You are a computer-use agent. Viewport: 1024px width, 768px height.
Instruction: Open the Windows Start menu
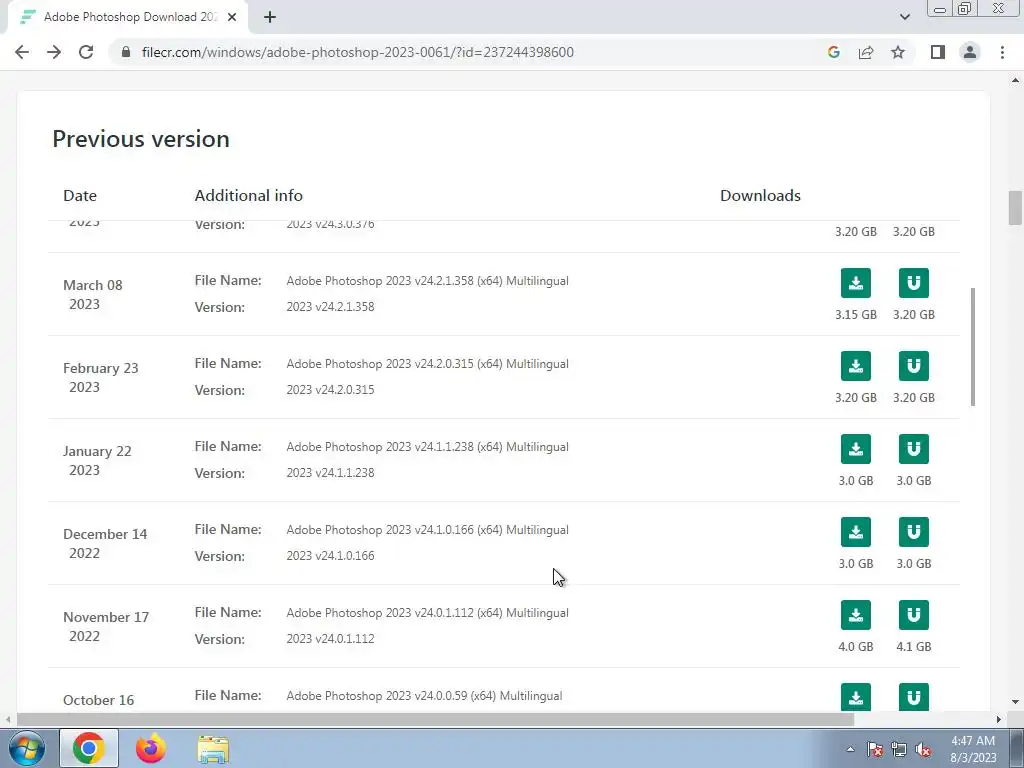[25, 748]
